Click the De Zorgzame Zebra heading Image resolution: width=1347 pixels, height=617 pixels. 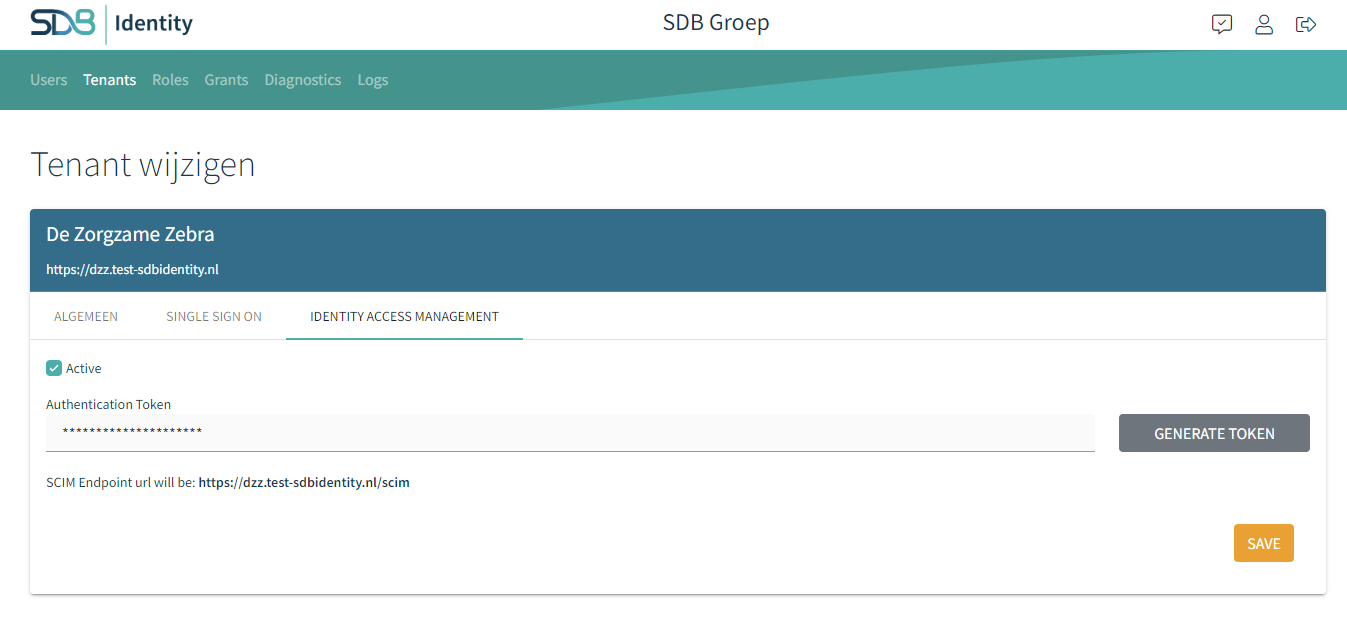coord(130,234)
